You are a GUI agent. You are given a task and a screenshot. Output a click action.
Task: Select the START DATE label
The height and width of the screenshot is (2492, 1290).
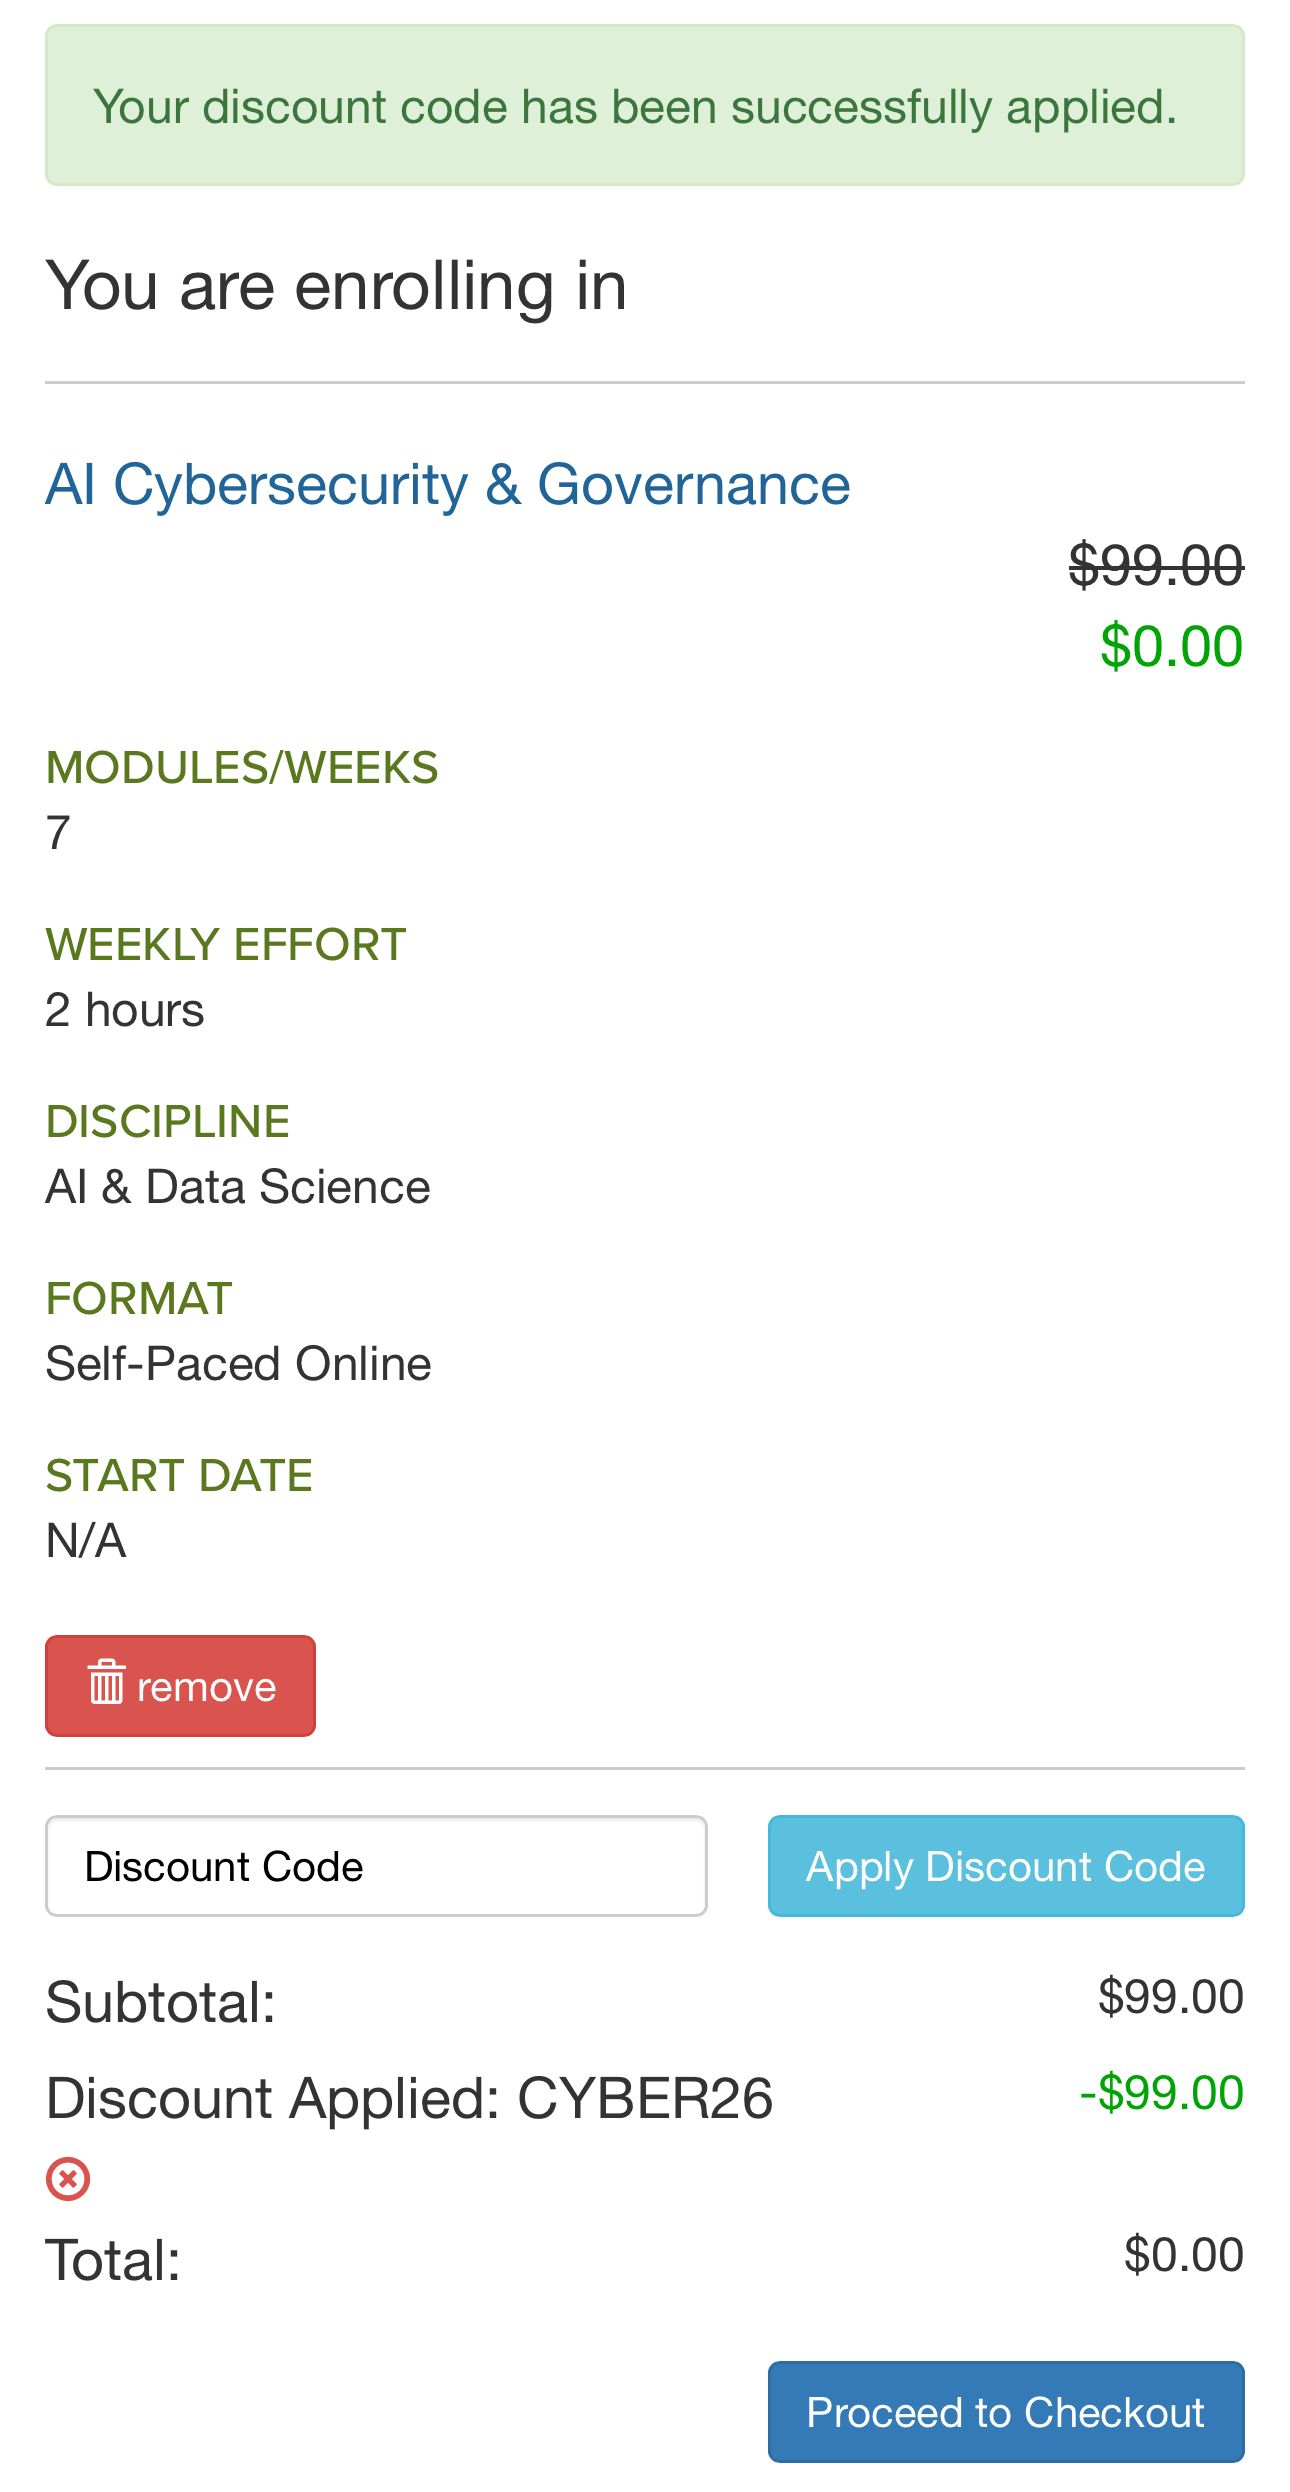coord(180,1476)
